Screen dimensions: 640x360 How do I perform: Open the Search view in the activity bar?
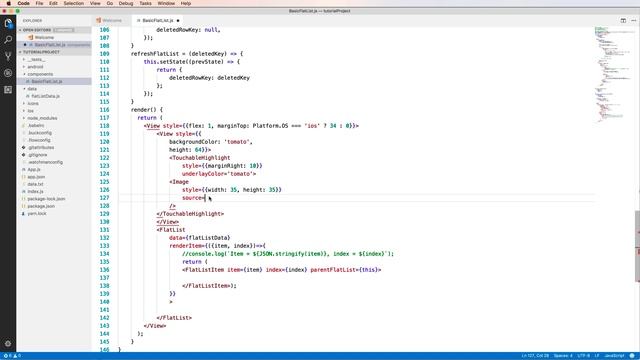tap(8, 40)
